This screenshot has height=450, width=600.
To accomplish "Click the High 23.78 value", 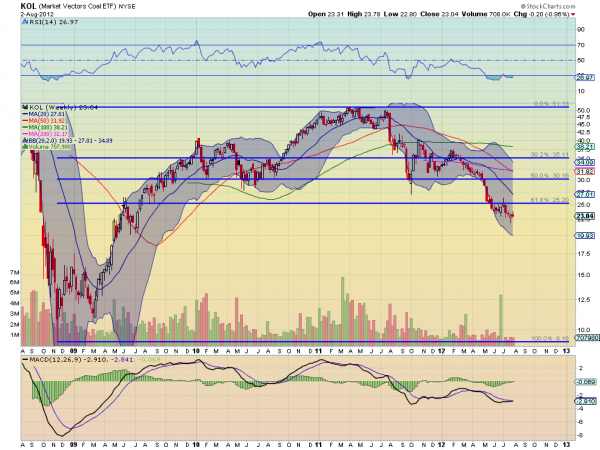I will tap(364, 14).
